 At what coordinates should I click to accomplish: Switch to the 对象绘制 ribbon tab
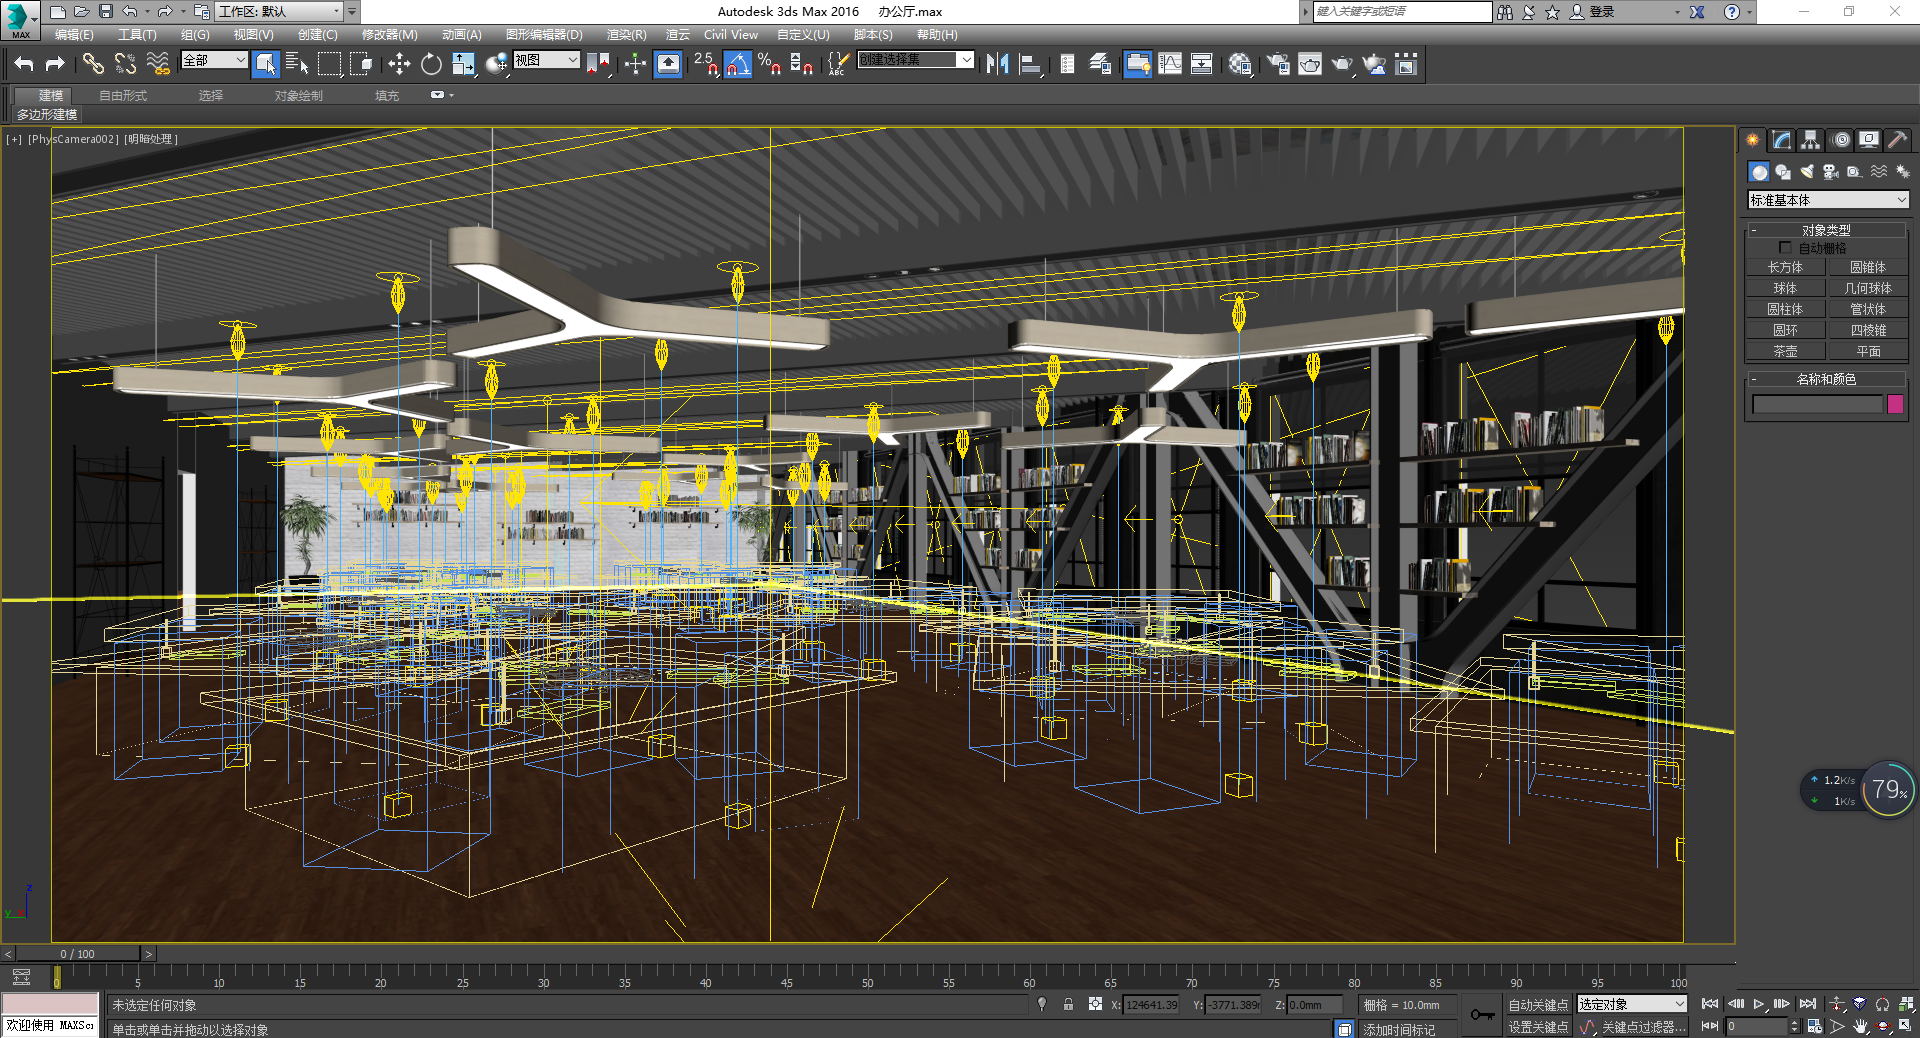298,96
